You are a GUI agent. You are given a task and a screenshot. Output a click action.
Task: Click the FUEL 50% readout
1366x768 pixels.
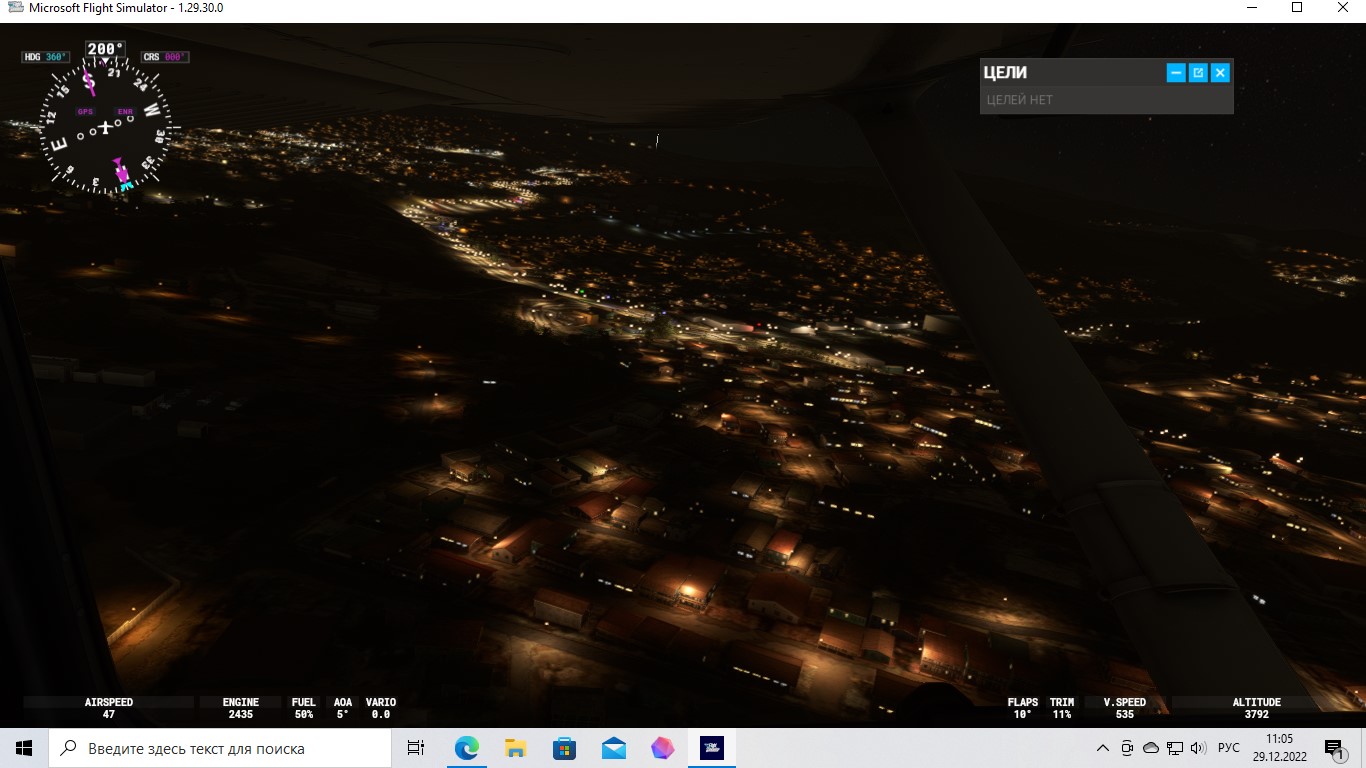304,708
